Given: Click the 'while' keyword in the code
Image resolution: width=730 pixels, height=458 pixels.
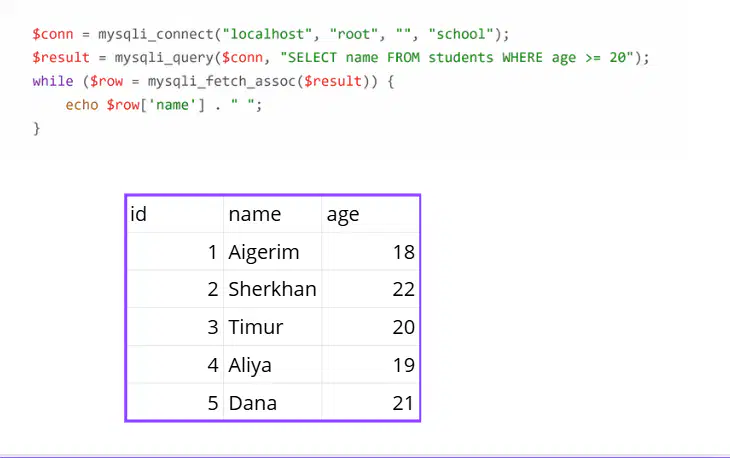Looking at the screenshot, I should [x=53, y=81].
